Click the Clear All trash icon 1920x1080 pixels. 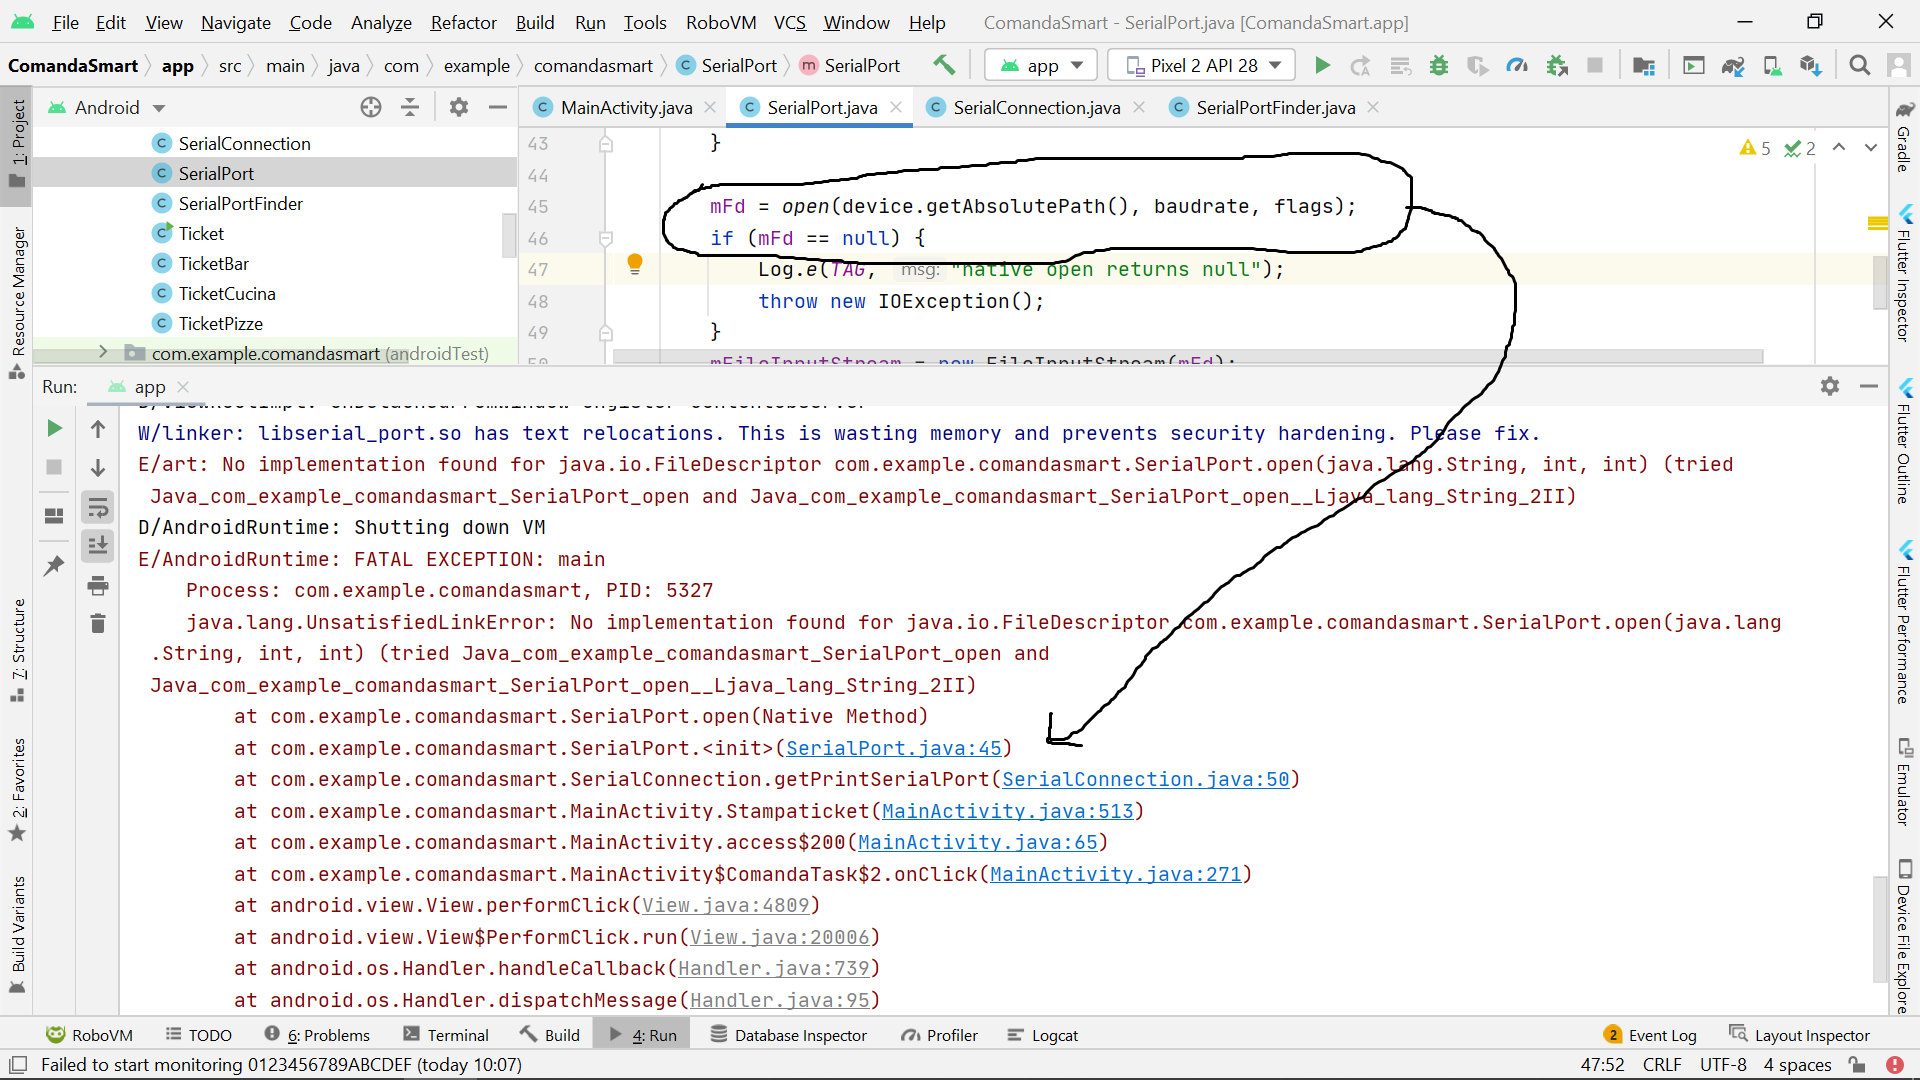(98, 624)
